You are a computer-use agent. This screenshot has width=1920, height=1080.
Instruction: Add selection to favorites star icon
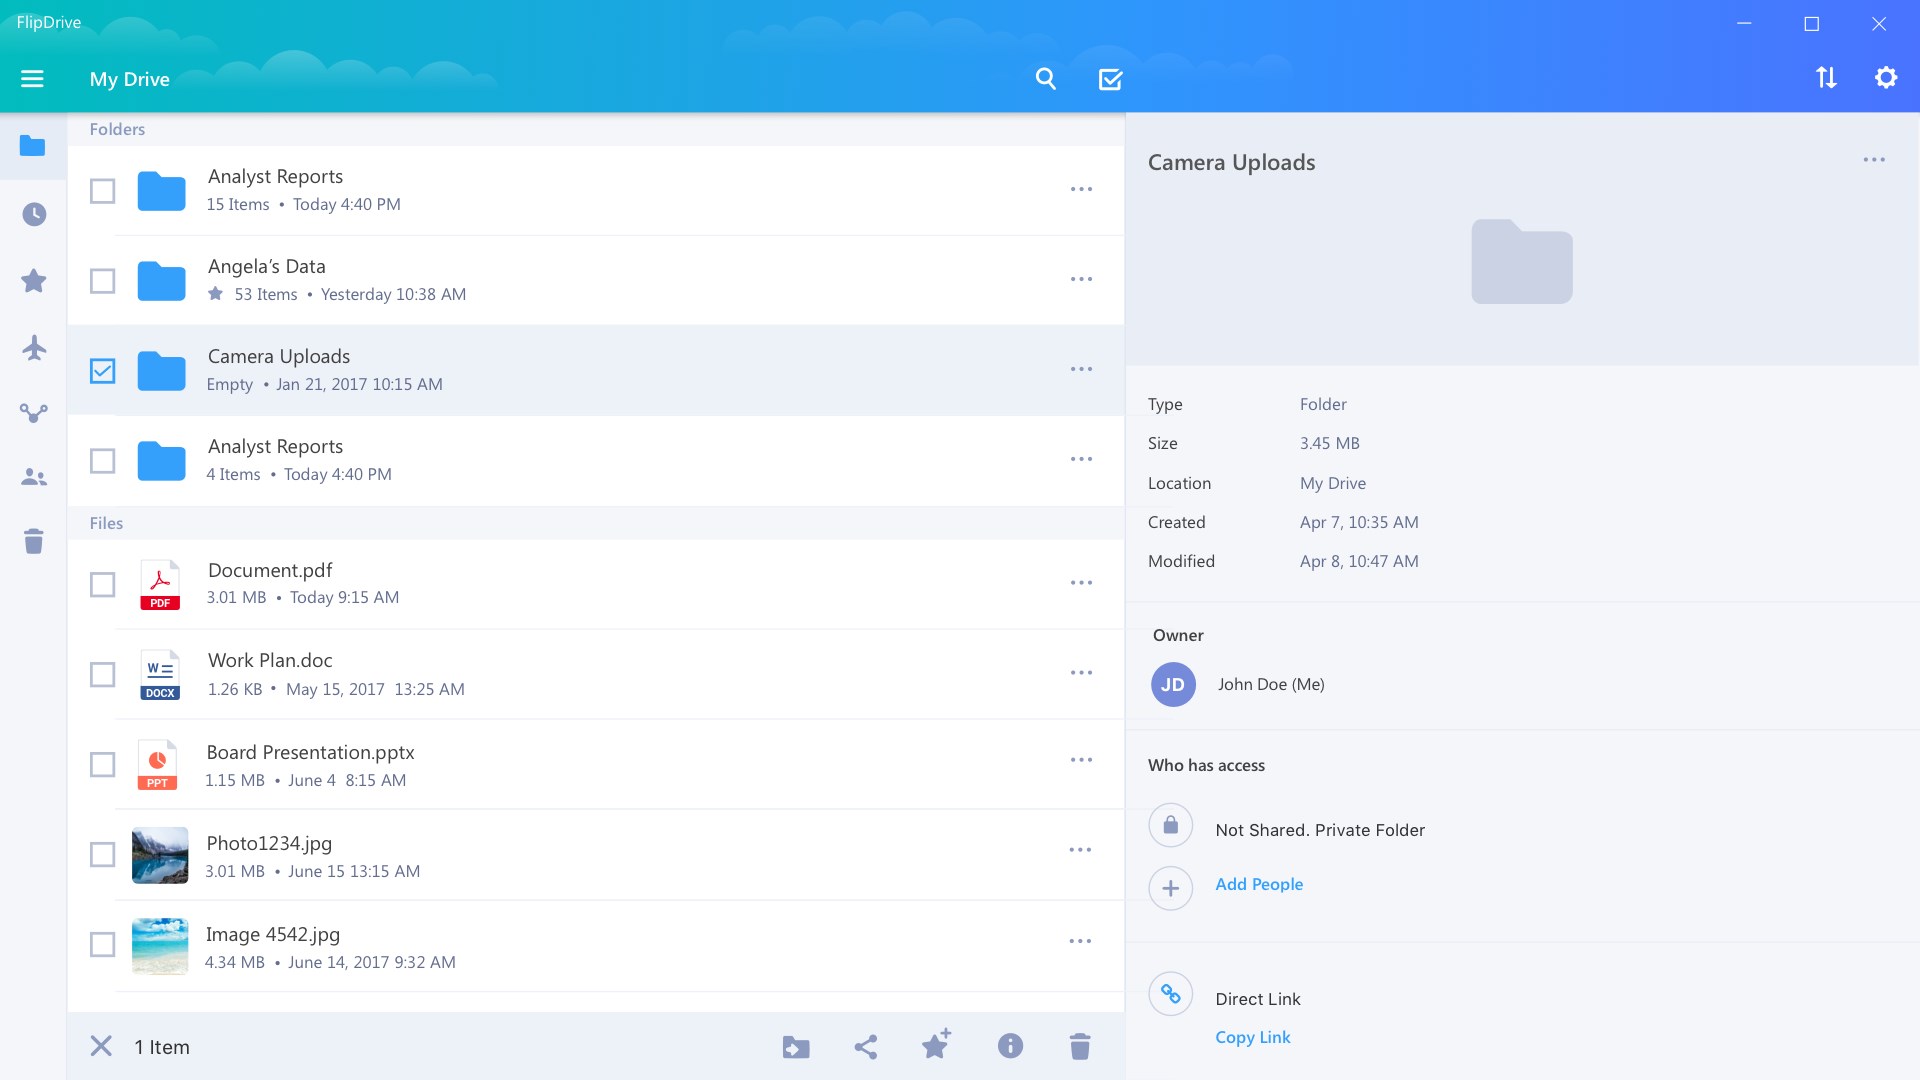[936, 1045]
